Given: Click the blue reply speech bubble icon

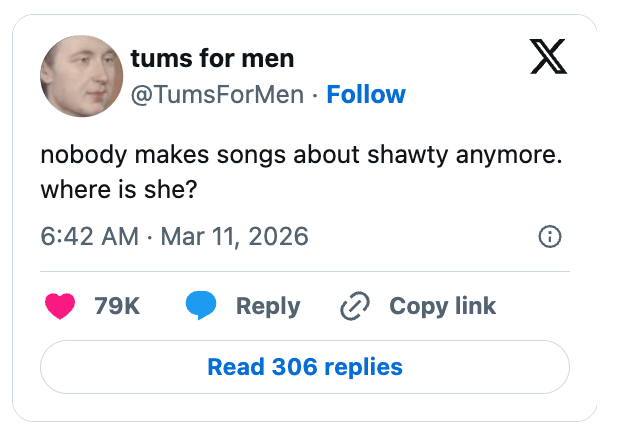Looking at the screenshot, I should [201, 306].
